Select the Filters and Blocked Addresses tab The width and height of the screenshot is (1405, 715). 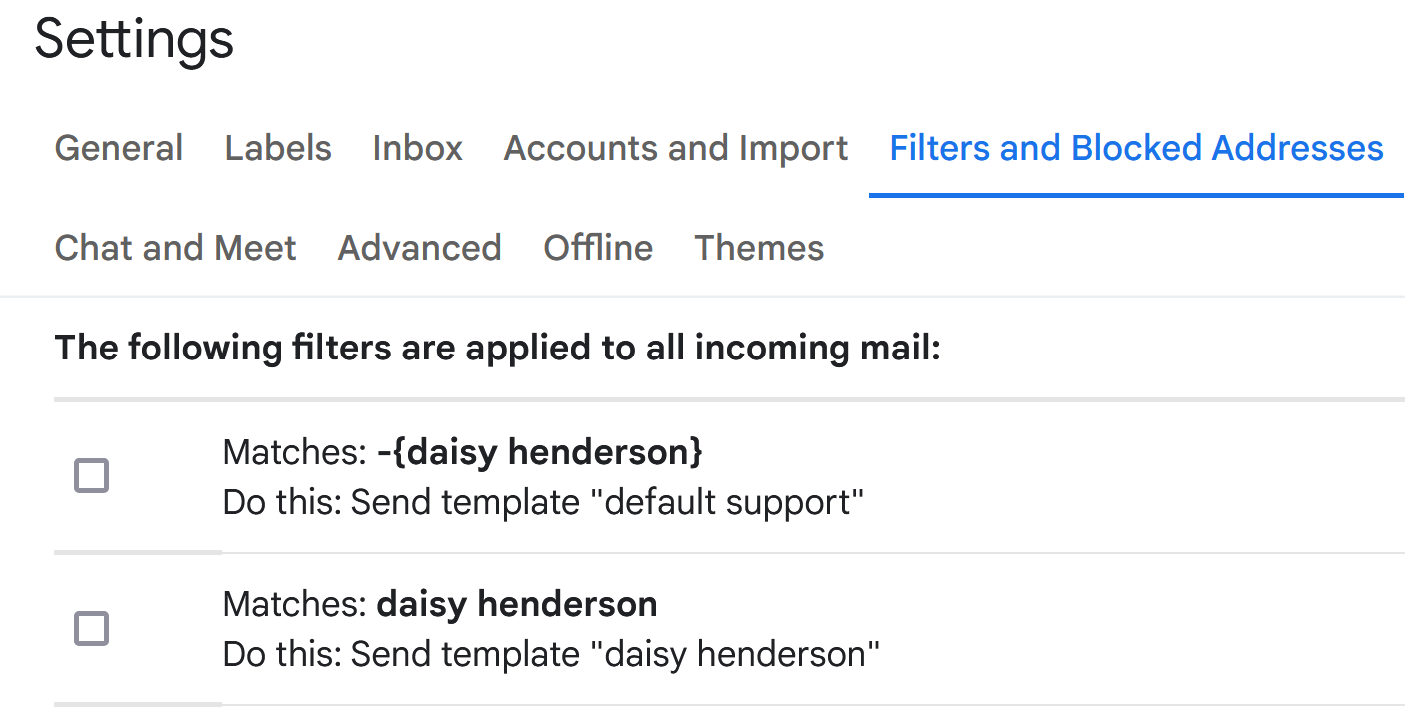click(x=1135, y=147)
